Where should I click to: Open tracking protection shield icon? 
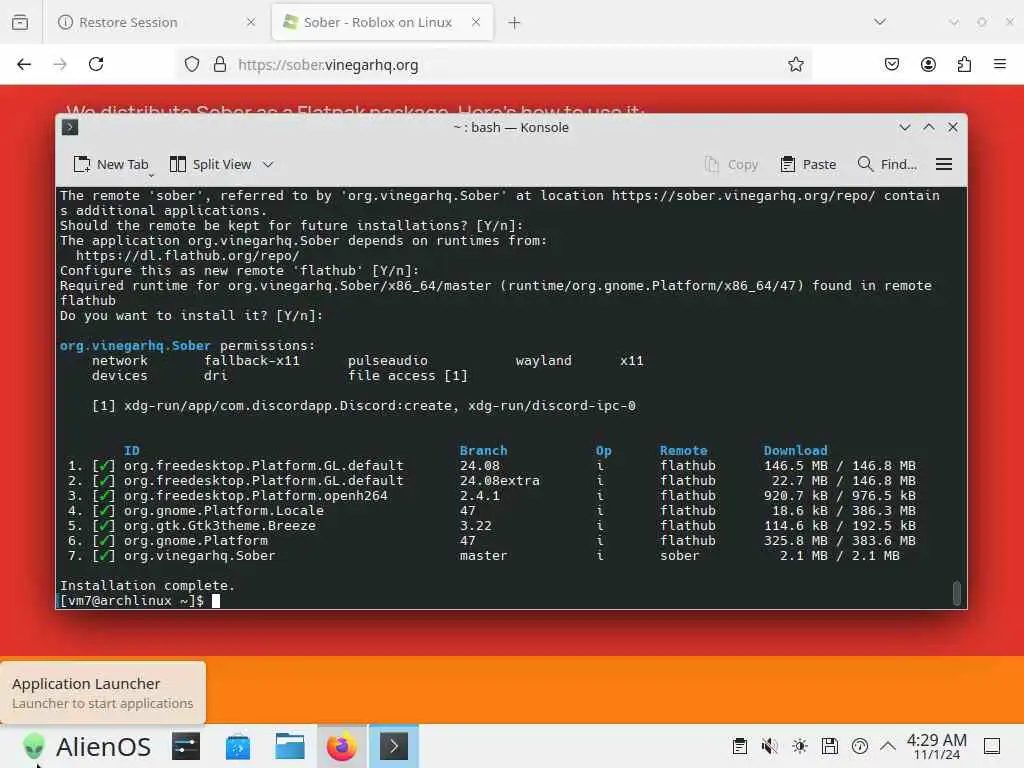tap(191, 64)
